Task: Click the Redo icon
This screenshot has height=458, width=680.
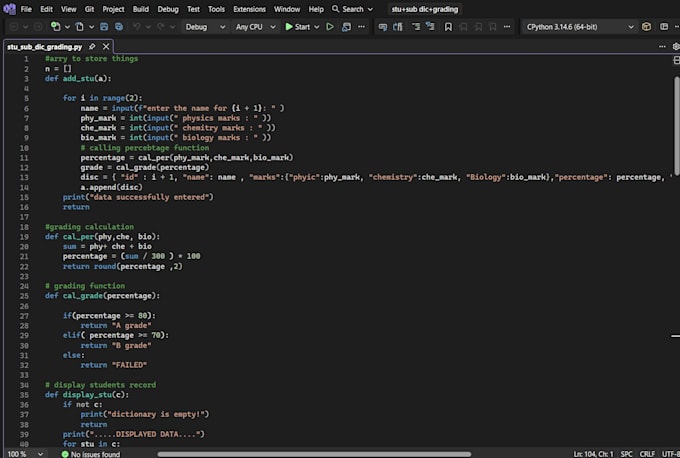Action: point(161,27)
